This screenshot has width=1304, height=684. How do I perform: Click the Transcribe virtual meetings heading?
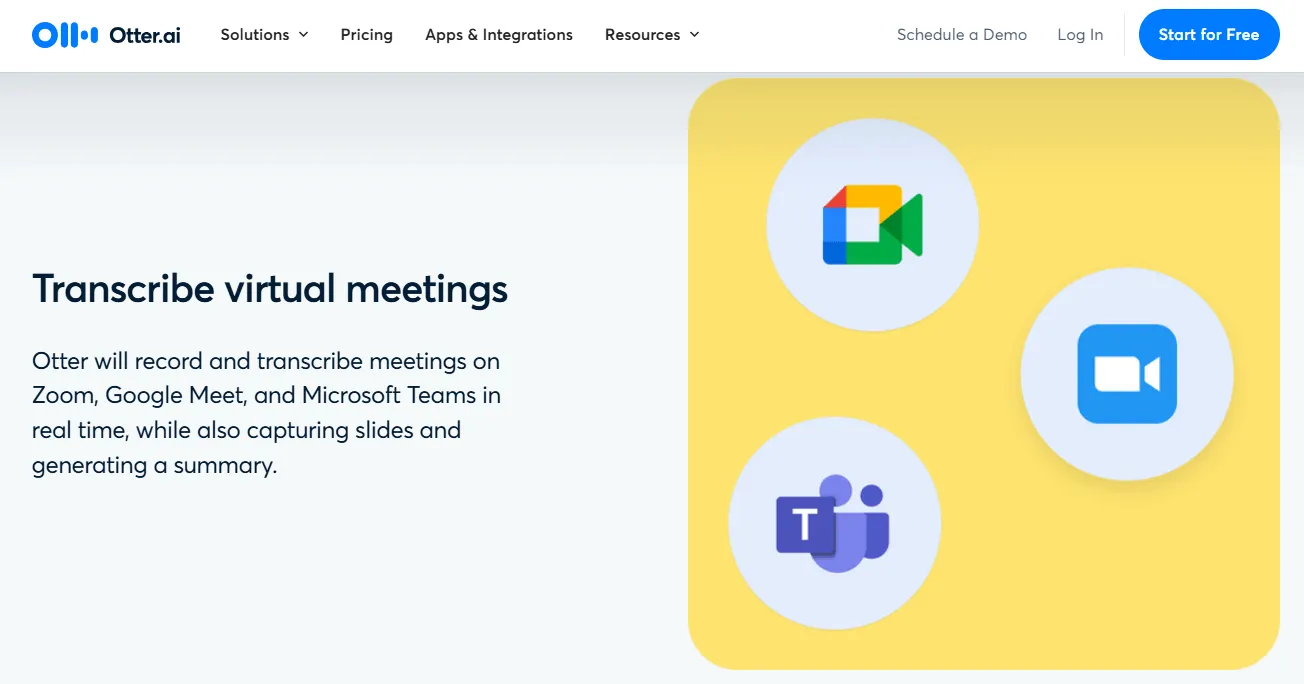coord(270,289)
